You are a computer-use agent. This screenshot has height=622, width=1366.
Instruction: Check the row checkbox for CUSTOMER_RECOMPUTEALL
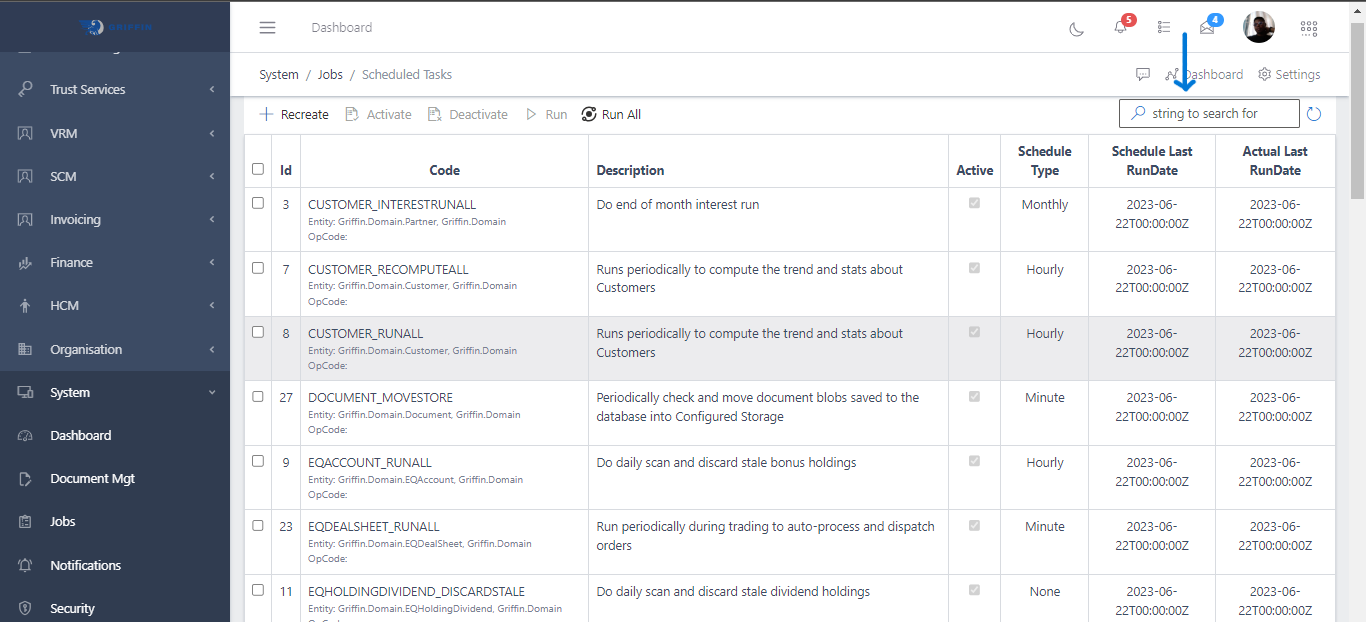click(258, 268)
